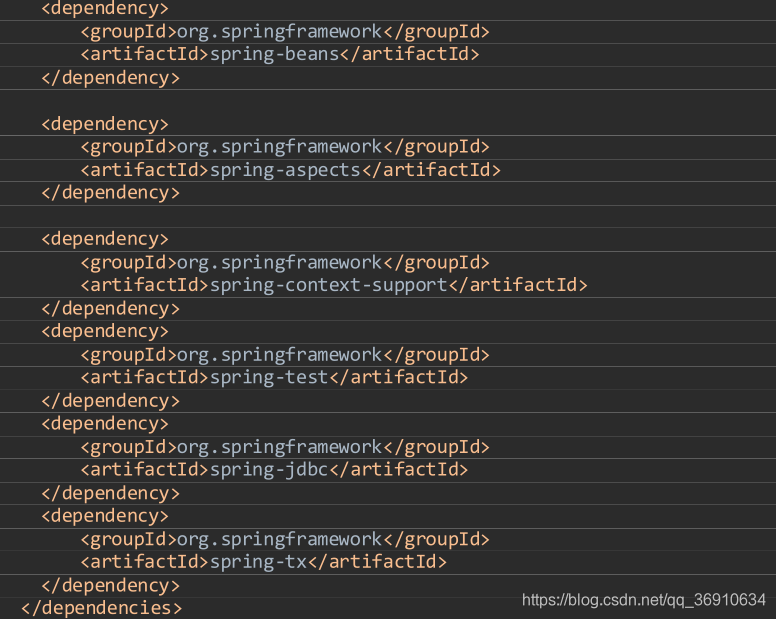
Task: Click <dependency> tag opening the spring-context-support block
Action: pos(105,239)
